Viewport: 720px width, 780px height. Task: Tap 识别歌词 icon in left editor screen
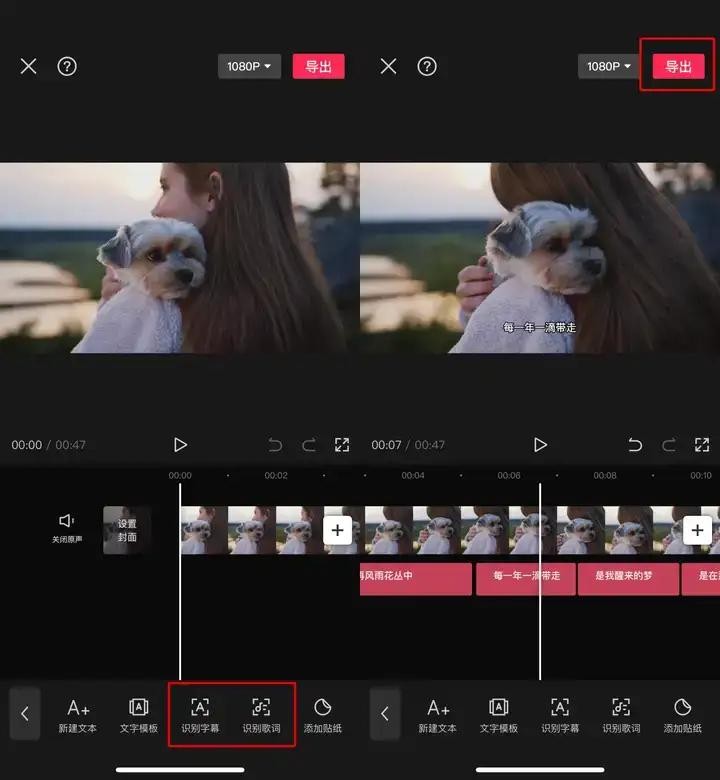tap(261, 714)
